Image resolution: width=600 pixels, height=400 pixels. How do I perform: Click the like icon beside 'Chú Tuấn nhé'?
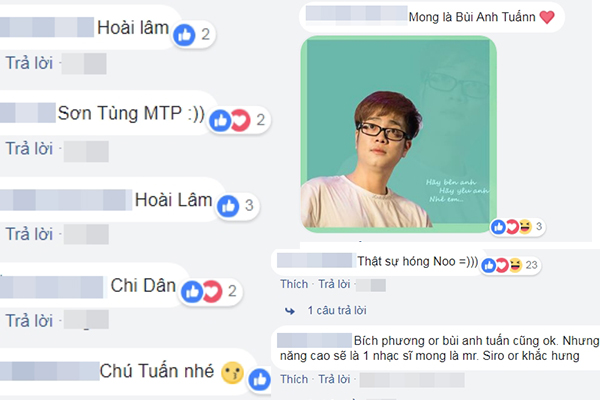[259, 380]
